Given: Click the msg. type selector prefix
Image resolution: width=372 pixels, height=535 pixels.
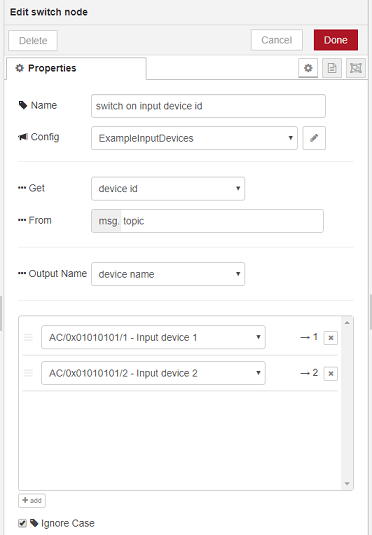Looking at the screenshot, I should (106, 221).
